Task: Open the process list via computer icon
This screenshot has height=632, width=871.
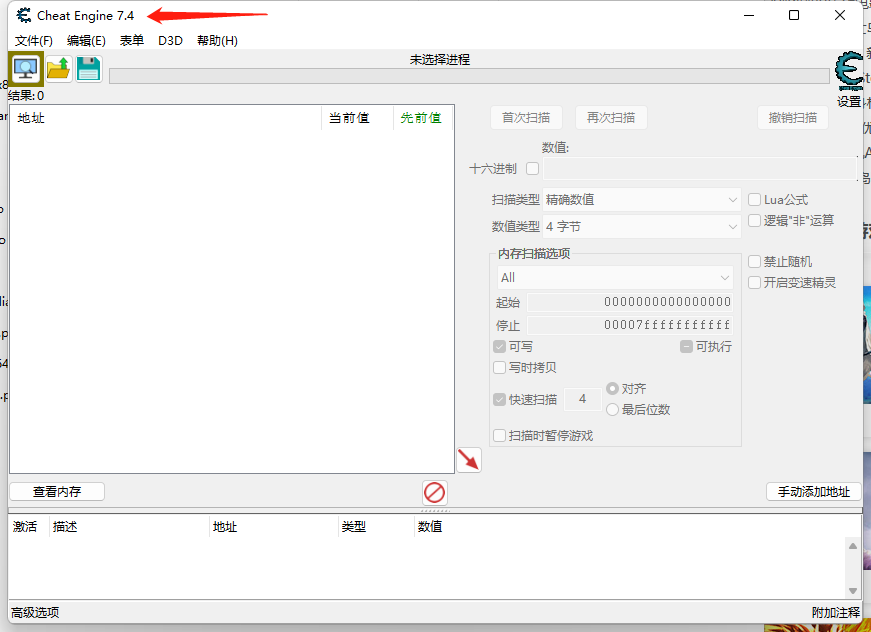Action: (26, 69)
